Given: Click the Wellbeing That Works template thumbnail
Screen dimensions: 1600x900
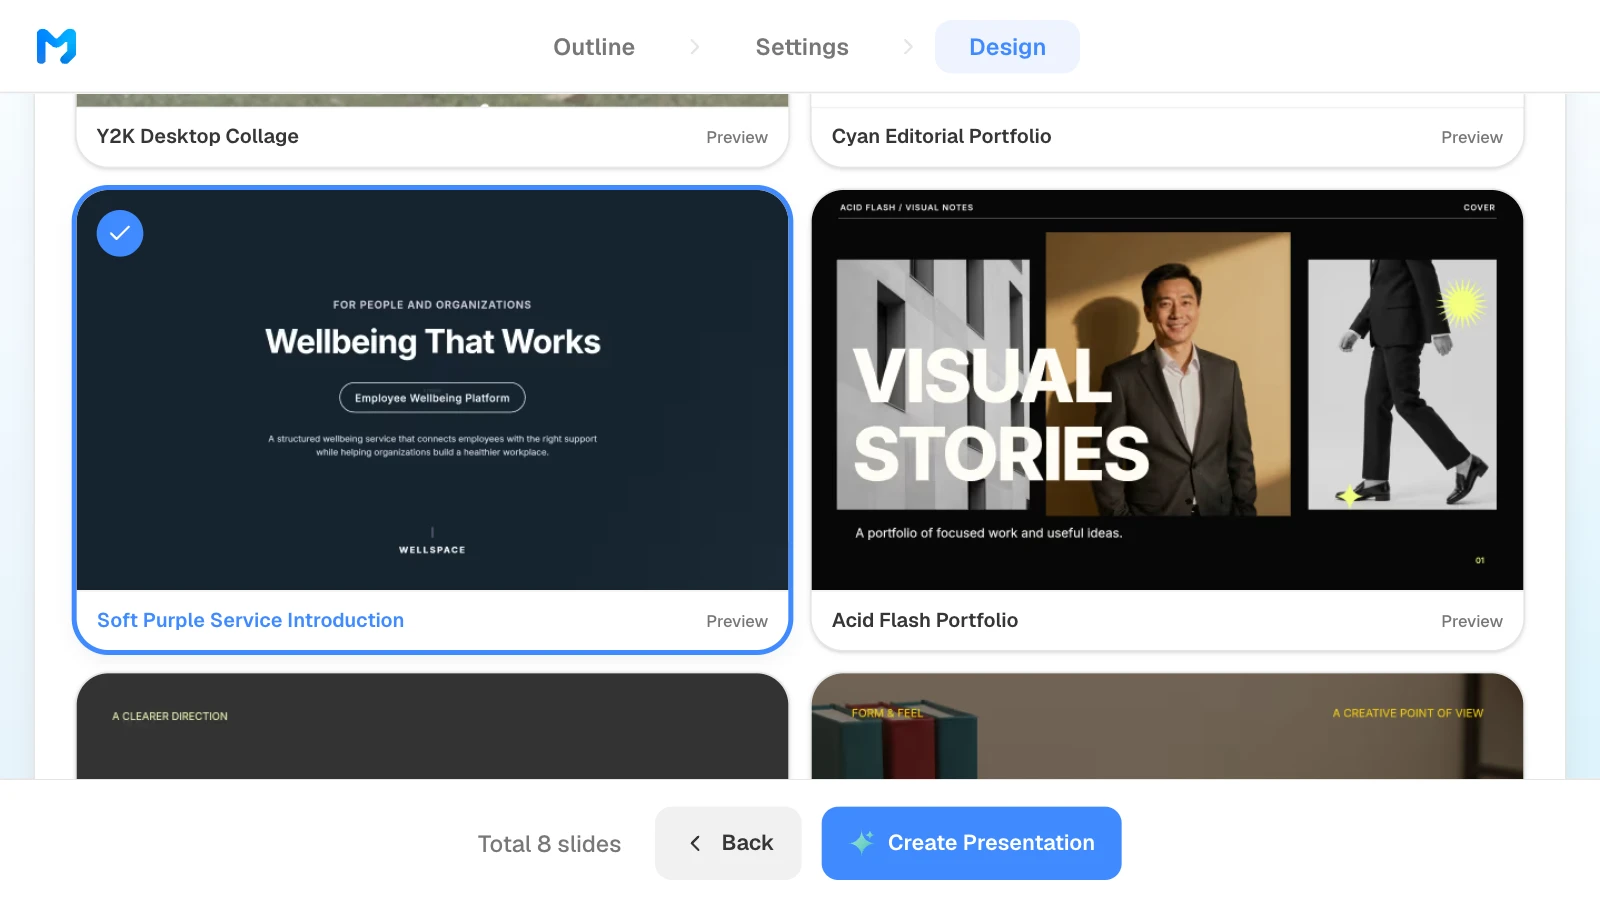Looking at the screenshot, I should tap(432, 390).
